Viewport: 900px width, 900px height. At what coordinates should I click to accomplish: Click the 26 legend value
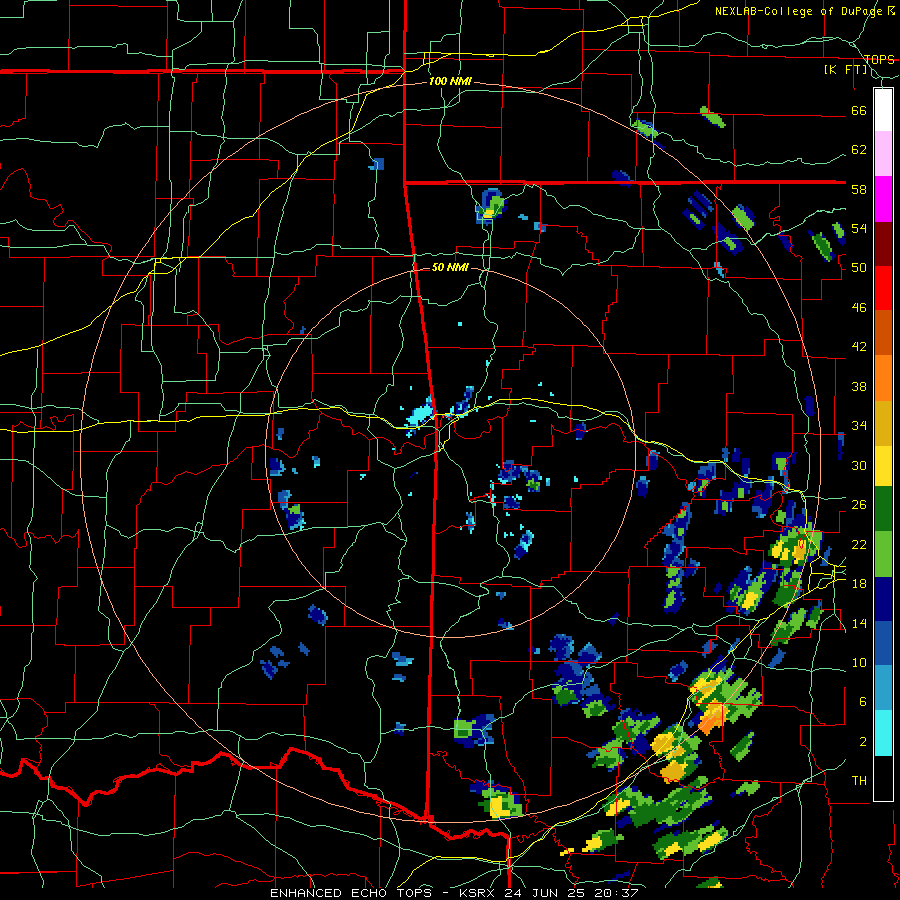click(x=859, y=505)
